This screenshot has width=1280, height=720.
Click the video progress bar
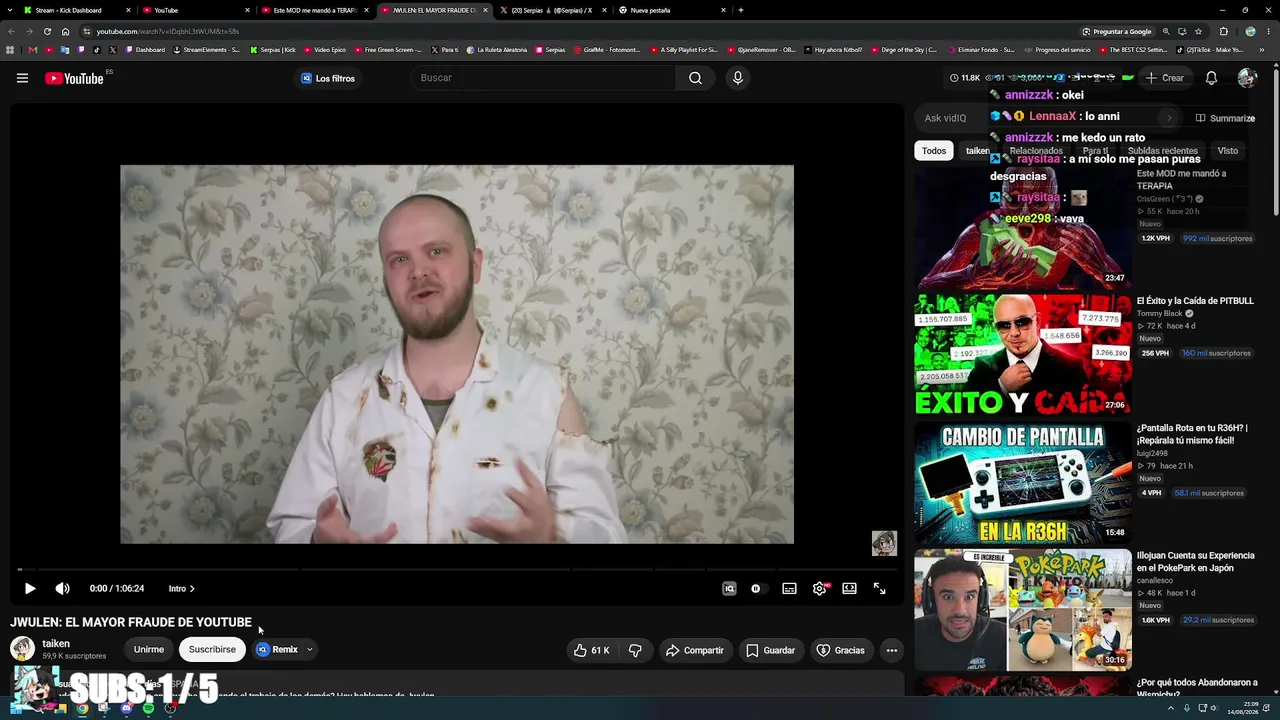coord(456,569)
